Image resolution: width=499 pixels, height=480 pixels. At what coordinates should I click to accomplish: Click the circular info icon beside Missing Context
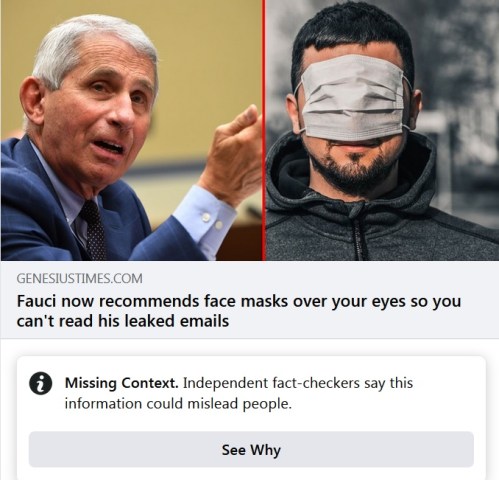point(41,383)
